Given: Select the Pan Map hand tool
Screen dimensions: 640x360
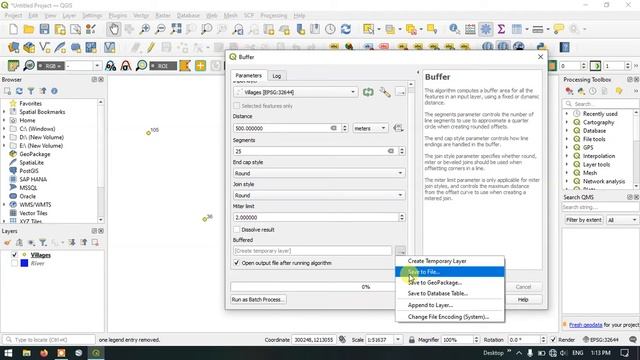Looking at the screenshot, I should coord(113,29).
